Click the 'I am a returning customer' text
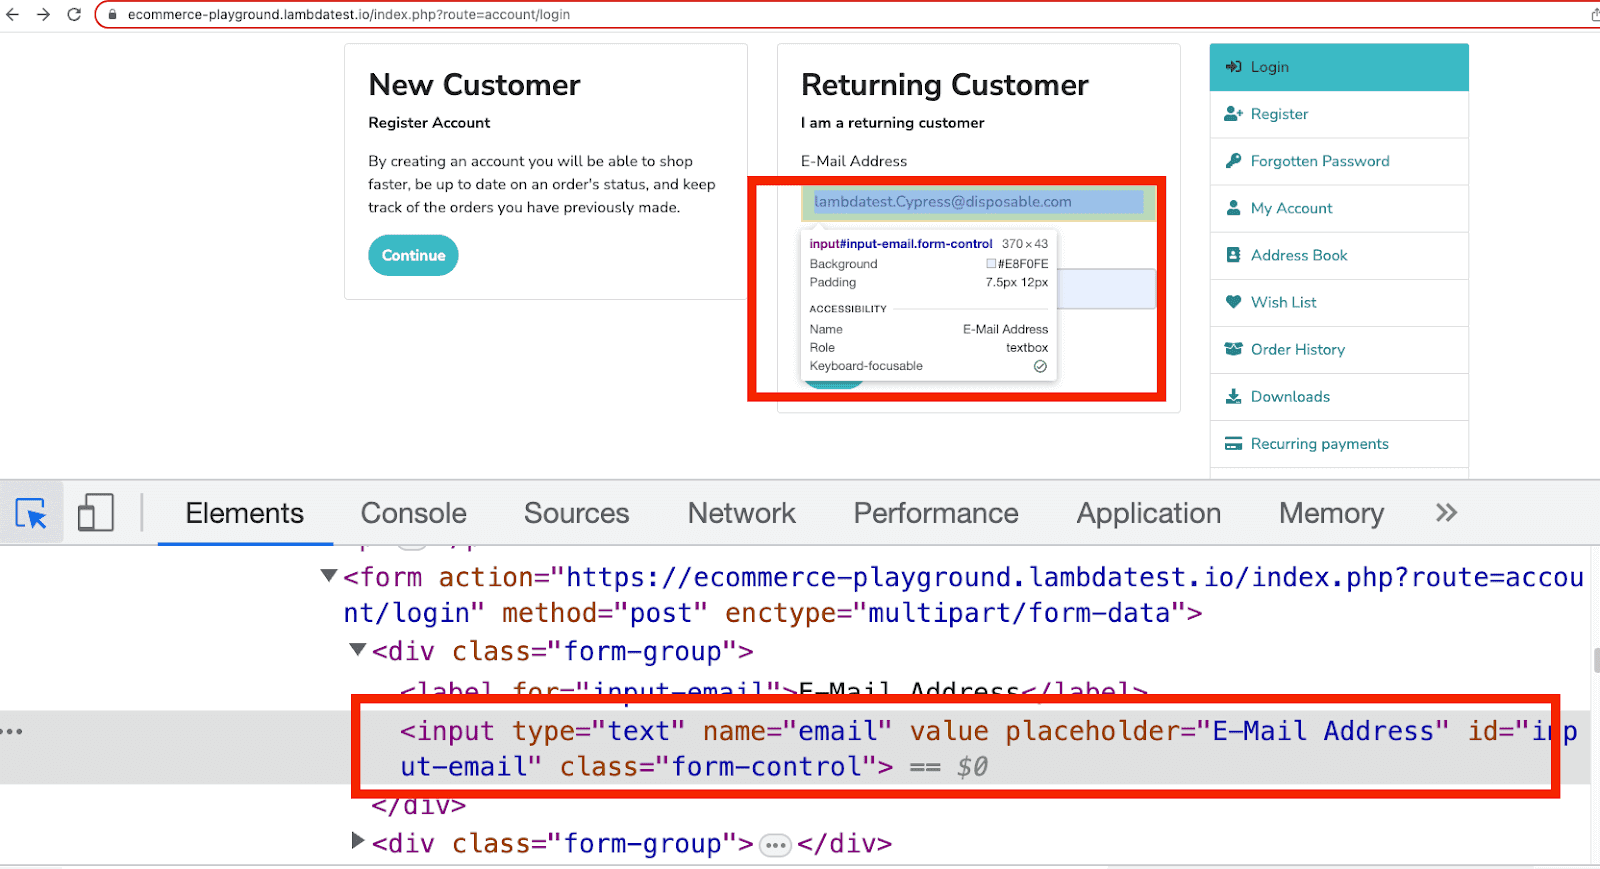This screenshot has height=869, width=1600. [892, 123]
